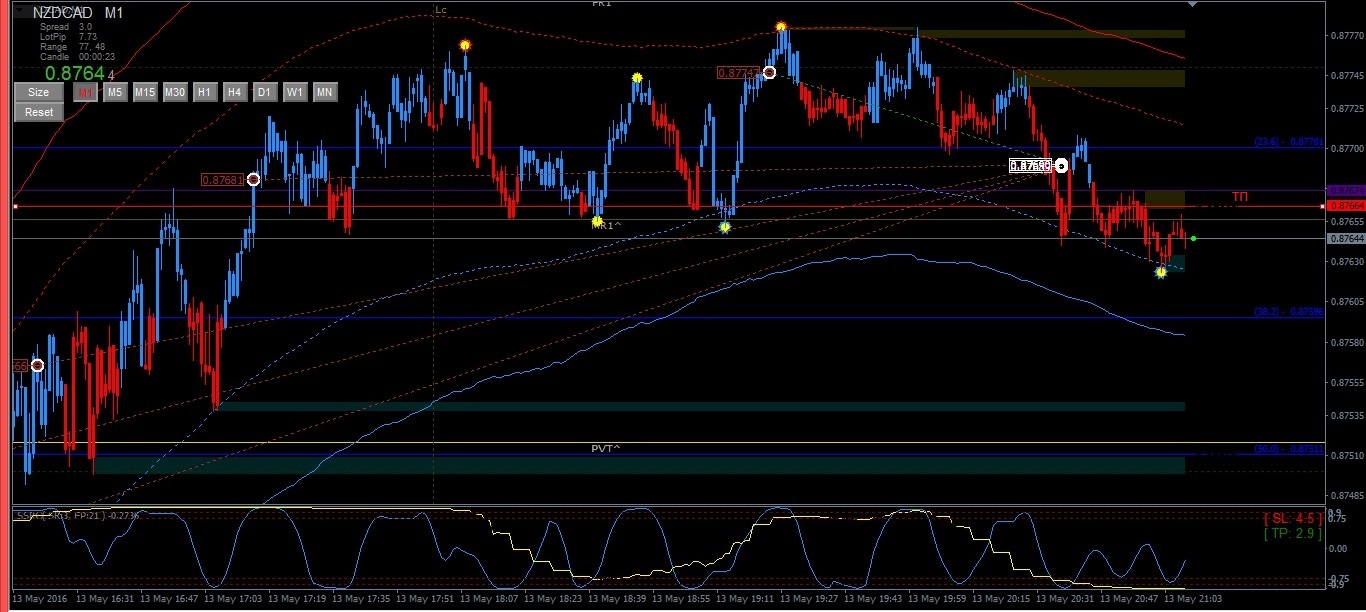Click white circle marker near 20:31
This screenshot has height=612, width=1366.
[1061, 166]
